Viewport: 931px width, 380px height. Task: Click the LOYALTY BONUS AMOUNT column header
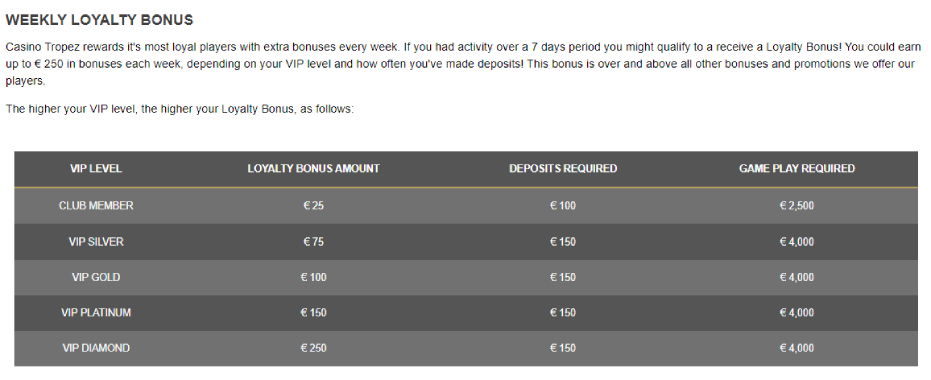(314, 169)
